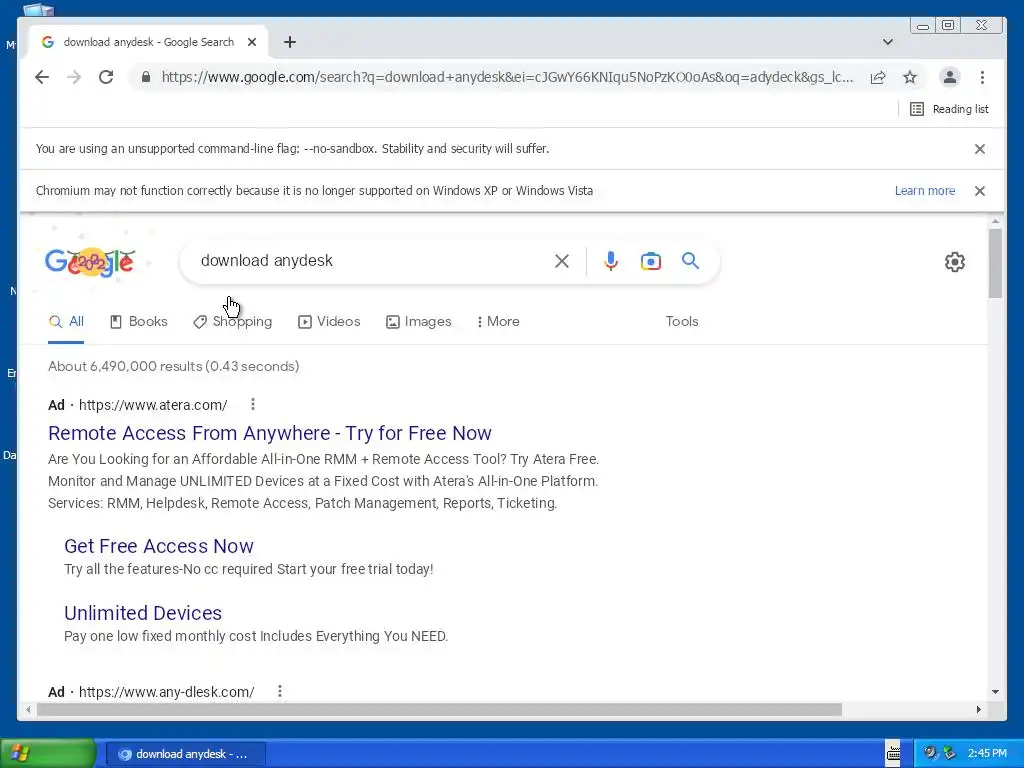Open options for the any-dlesk.com ad
Image resolution: width=1024 pixels, height=768 pixels.
(280, 691)
